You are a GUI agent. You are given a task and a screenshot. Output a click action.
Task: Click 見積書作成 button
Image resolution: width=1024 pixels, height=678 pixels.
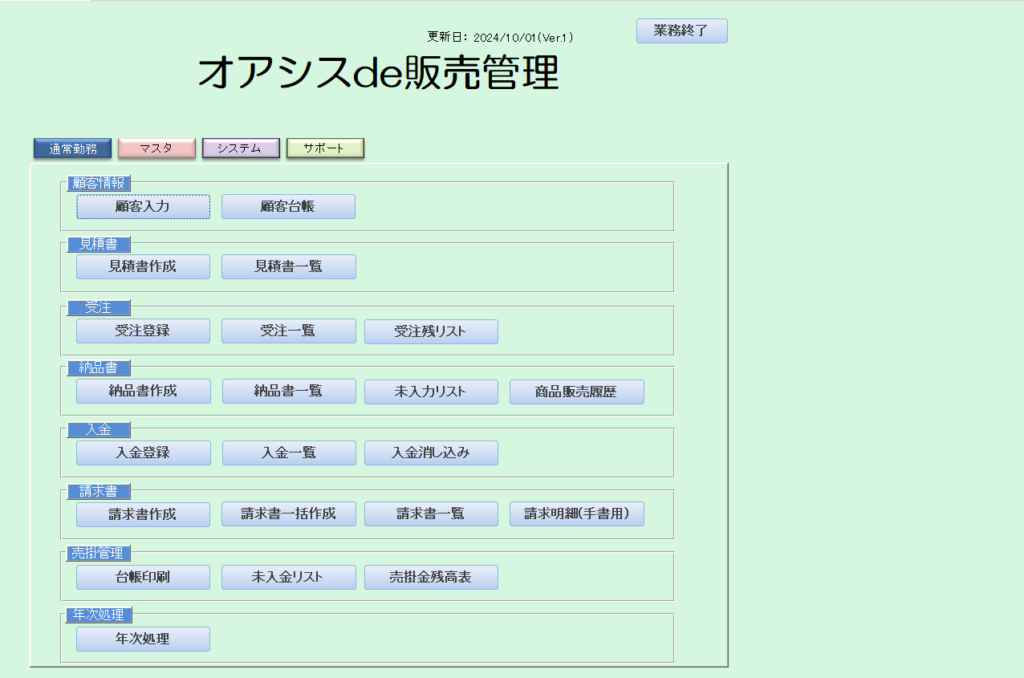pyautogui.click(x=143, y=266)
